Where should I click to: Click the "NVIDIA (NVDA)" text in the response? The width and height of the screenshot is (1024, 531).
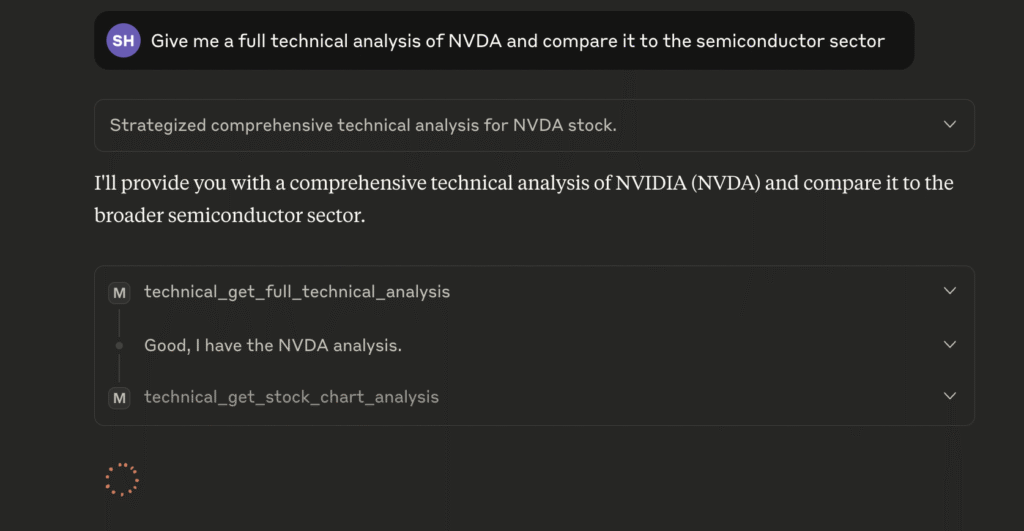point(688,183)
